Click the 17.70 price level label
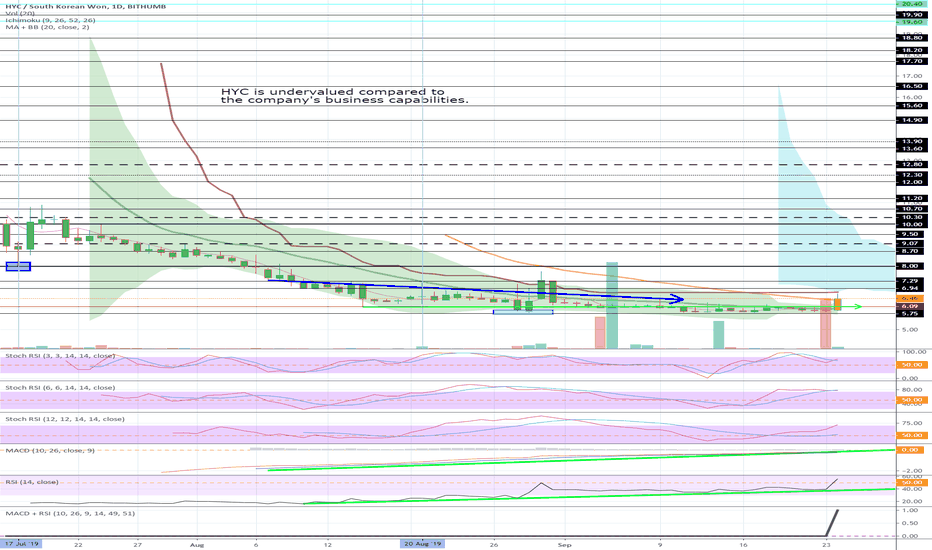 point(912,61)
